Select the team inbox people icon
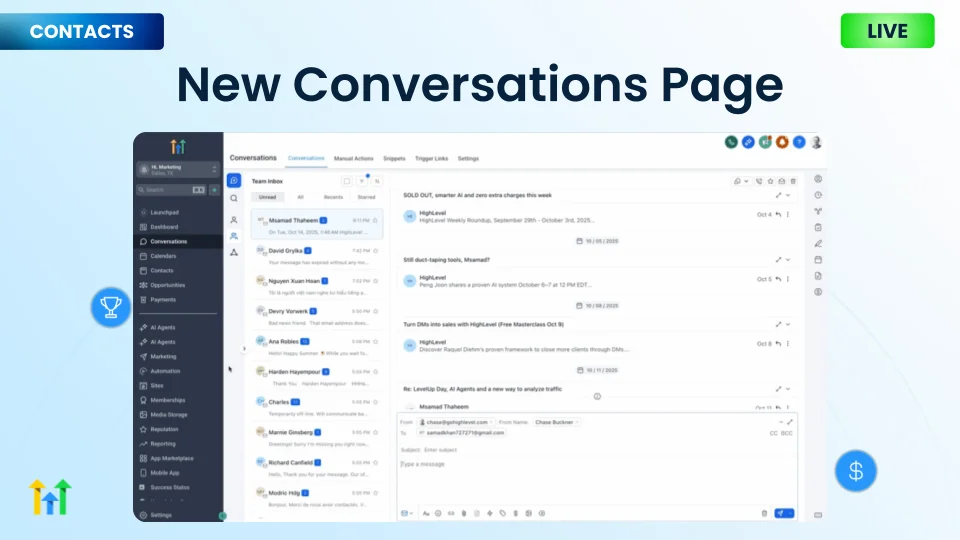This screenshot has height=540, width=960. coord(234,236)
